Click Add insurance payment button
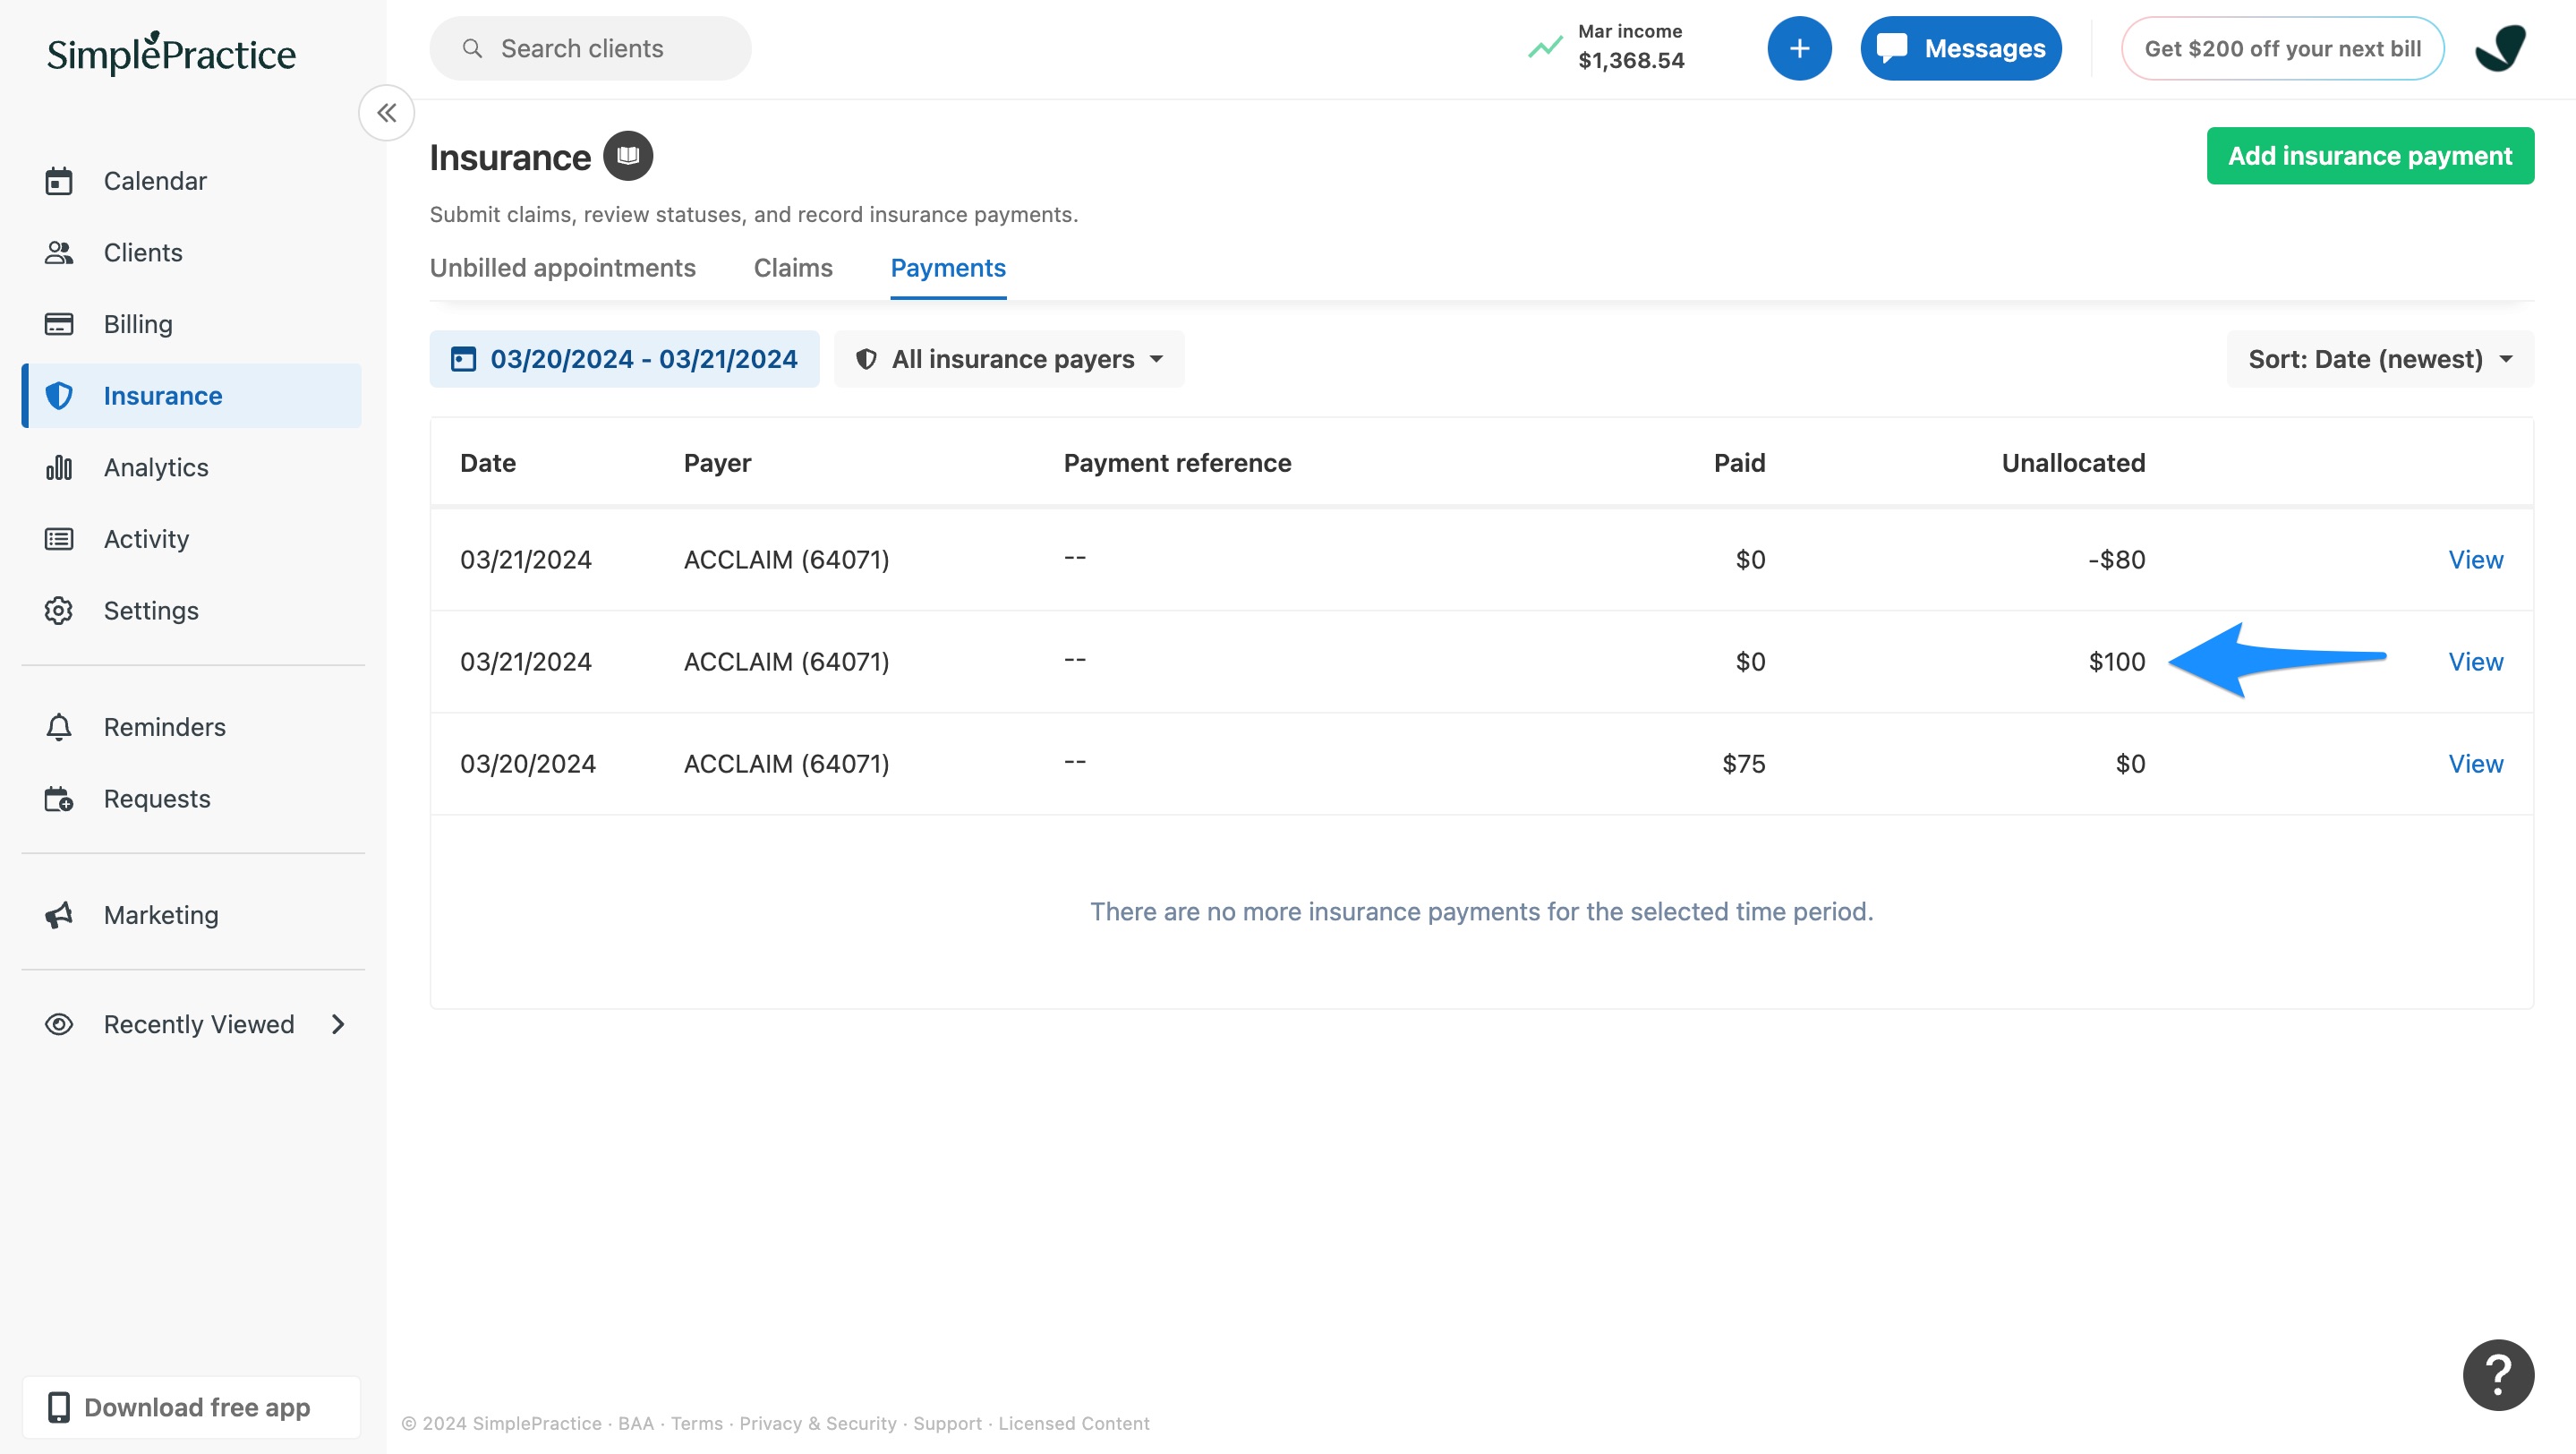The height and width of the screenshot is (1454, 2576). [x=2370, y=156]
